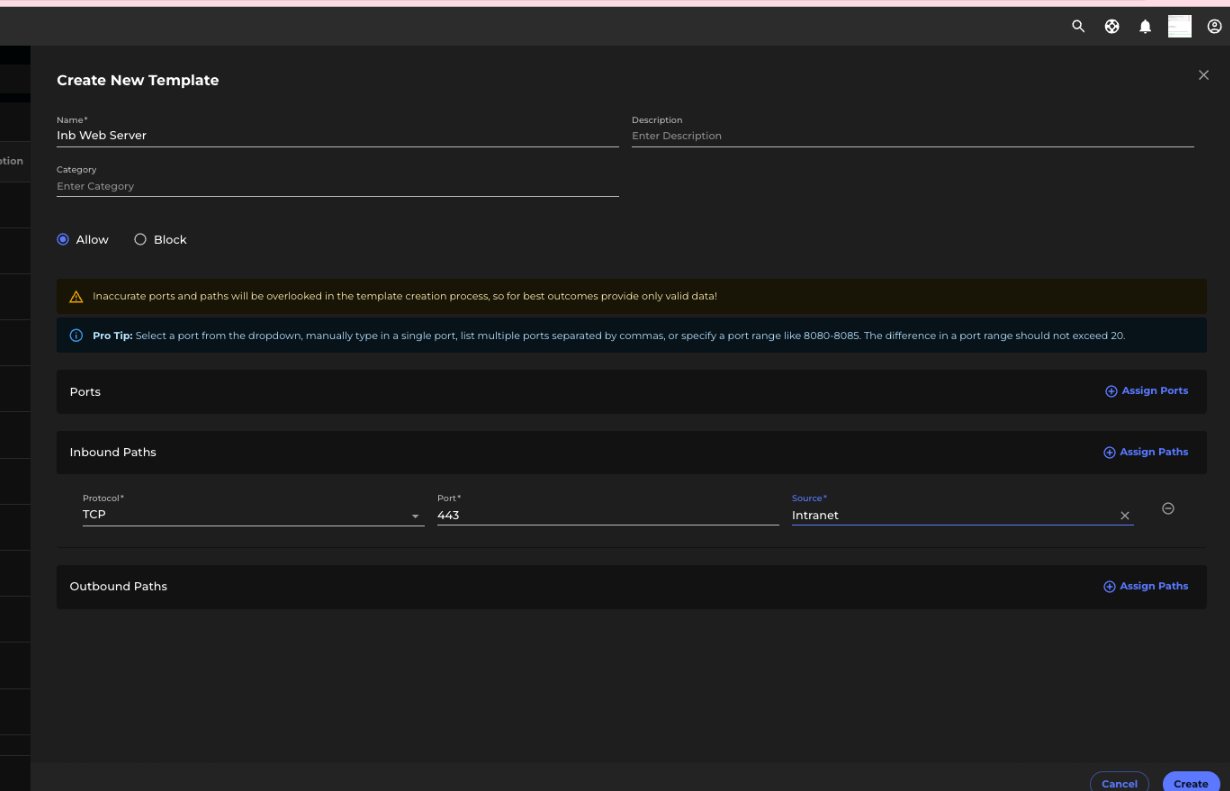Click the yellow warning triangle icon
This screenshot has width=1230, height=791.
[x=76, y=297]
